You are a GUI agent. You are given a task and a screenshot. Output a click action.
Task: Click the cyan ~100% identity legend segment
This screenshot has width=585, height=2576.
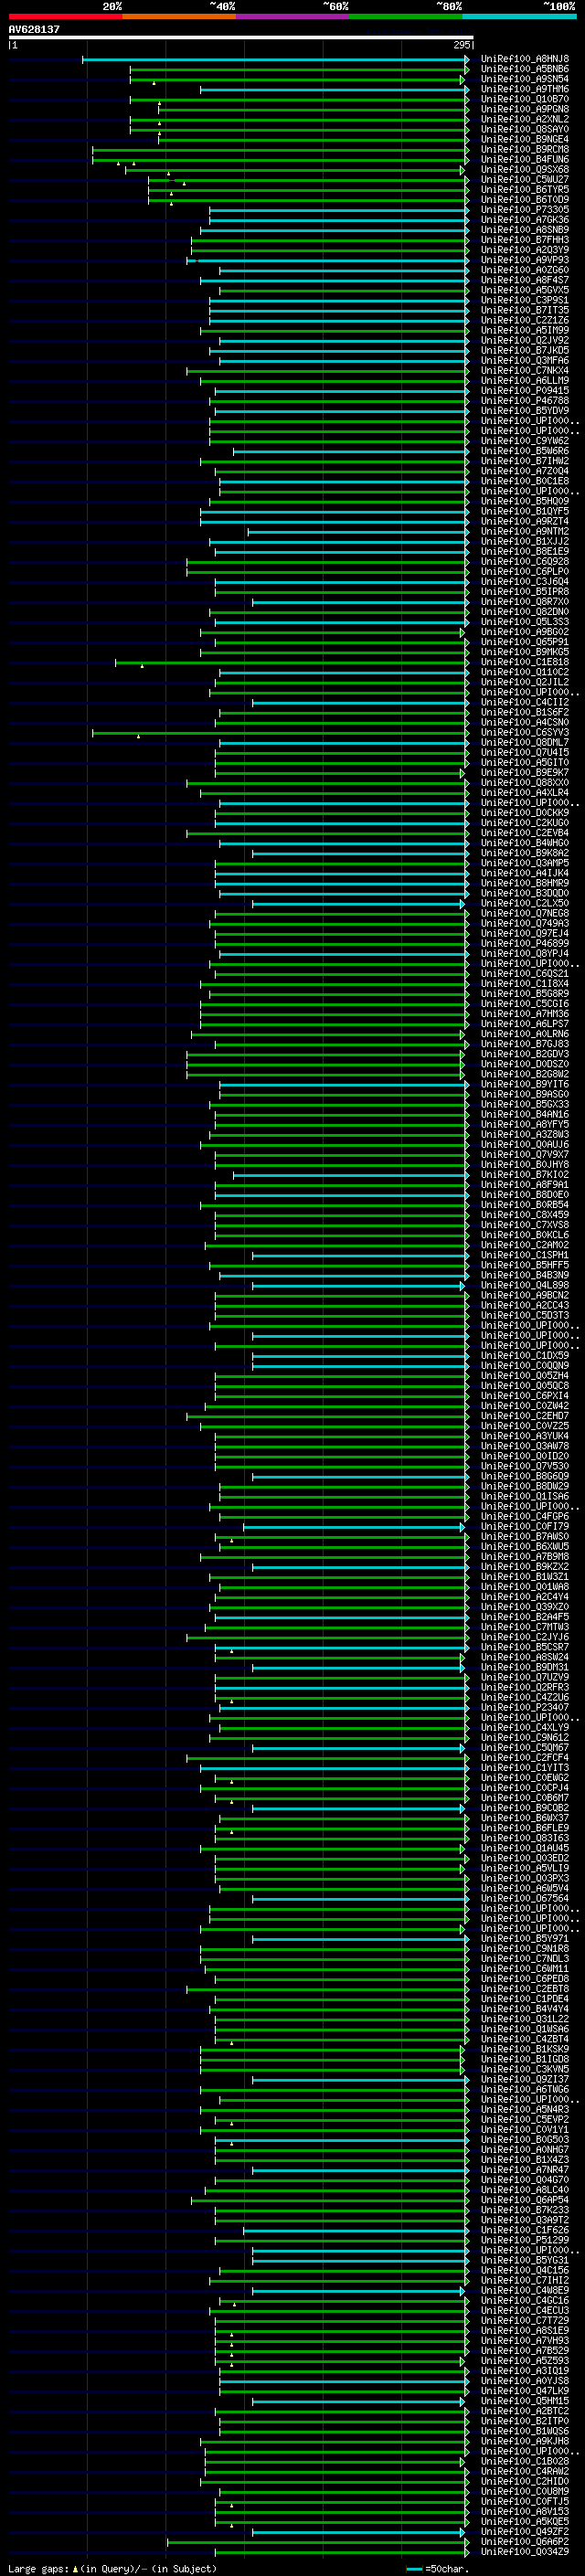(520, 16)
